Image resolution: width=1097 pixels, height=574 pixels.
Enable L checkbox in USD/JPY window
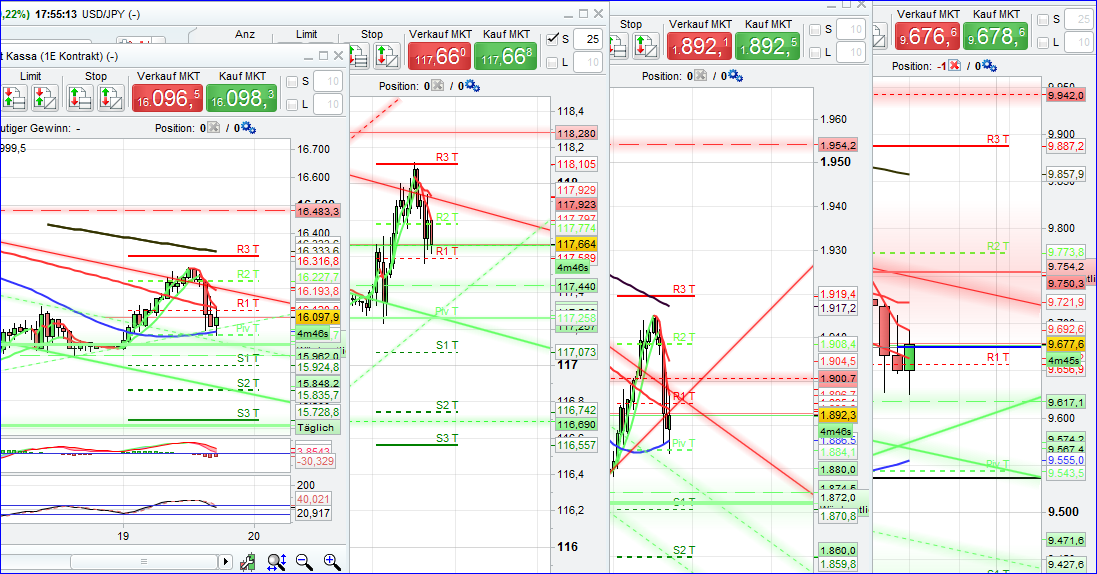553,62
